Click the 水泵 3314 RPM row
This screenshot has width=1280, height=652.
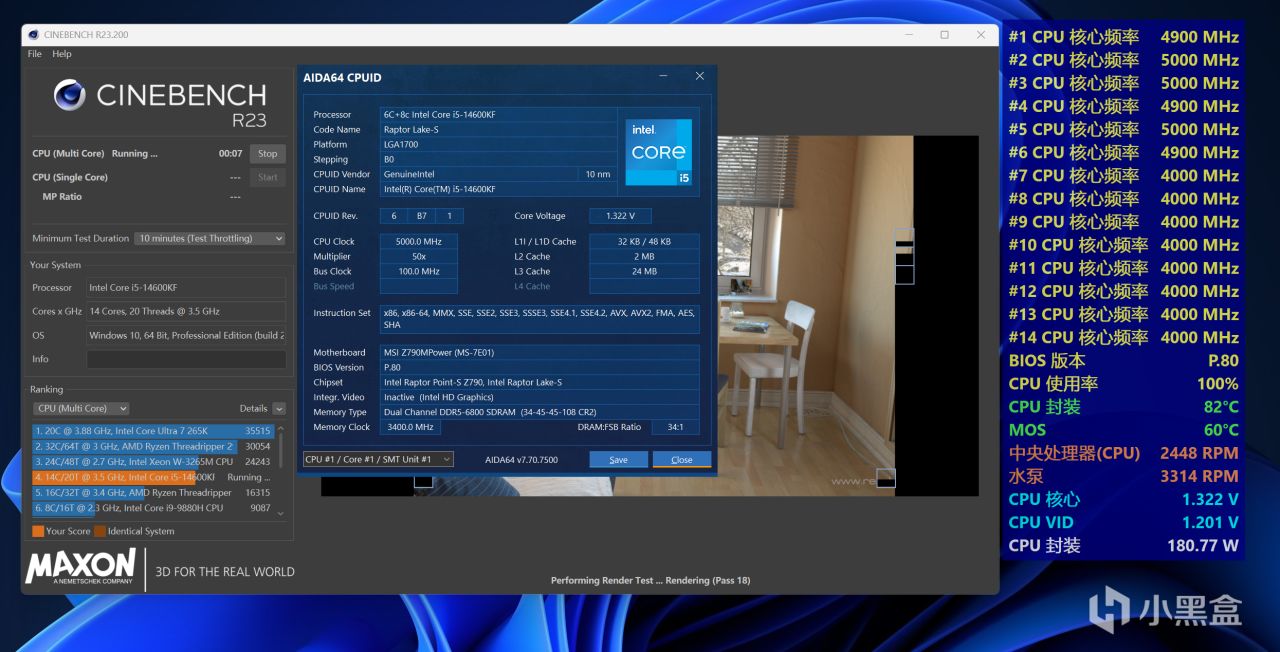[x=1123, y=476]
